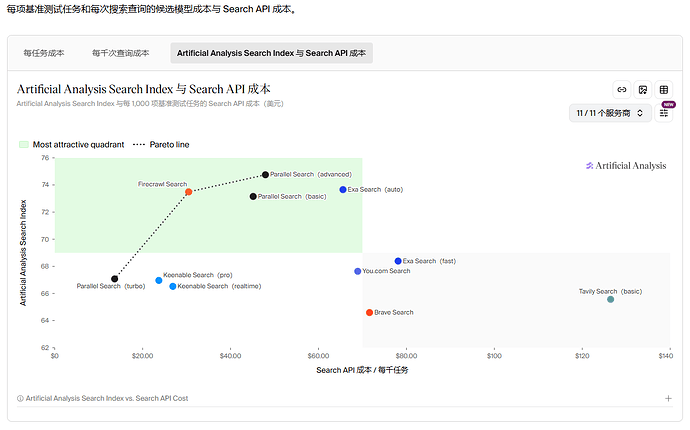The image size is (690, 430).
Task: Click the Parallel Search (turbo) data point
Action: (x=114, y=279)
